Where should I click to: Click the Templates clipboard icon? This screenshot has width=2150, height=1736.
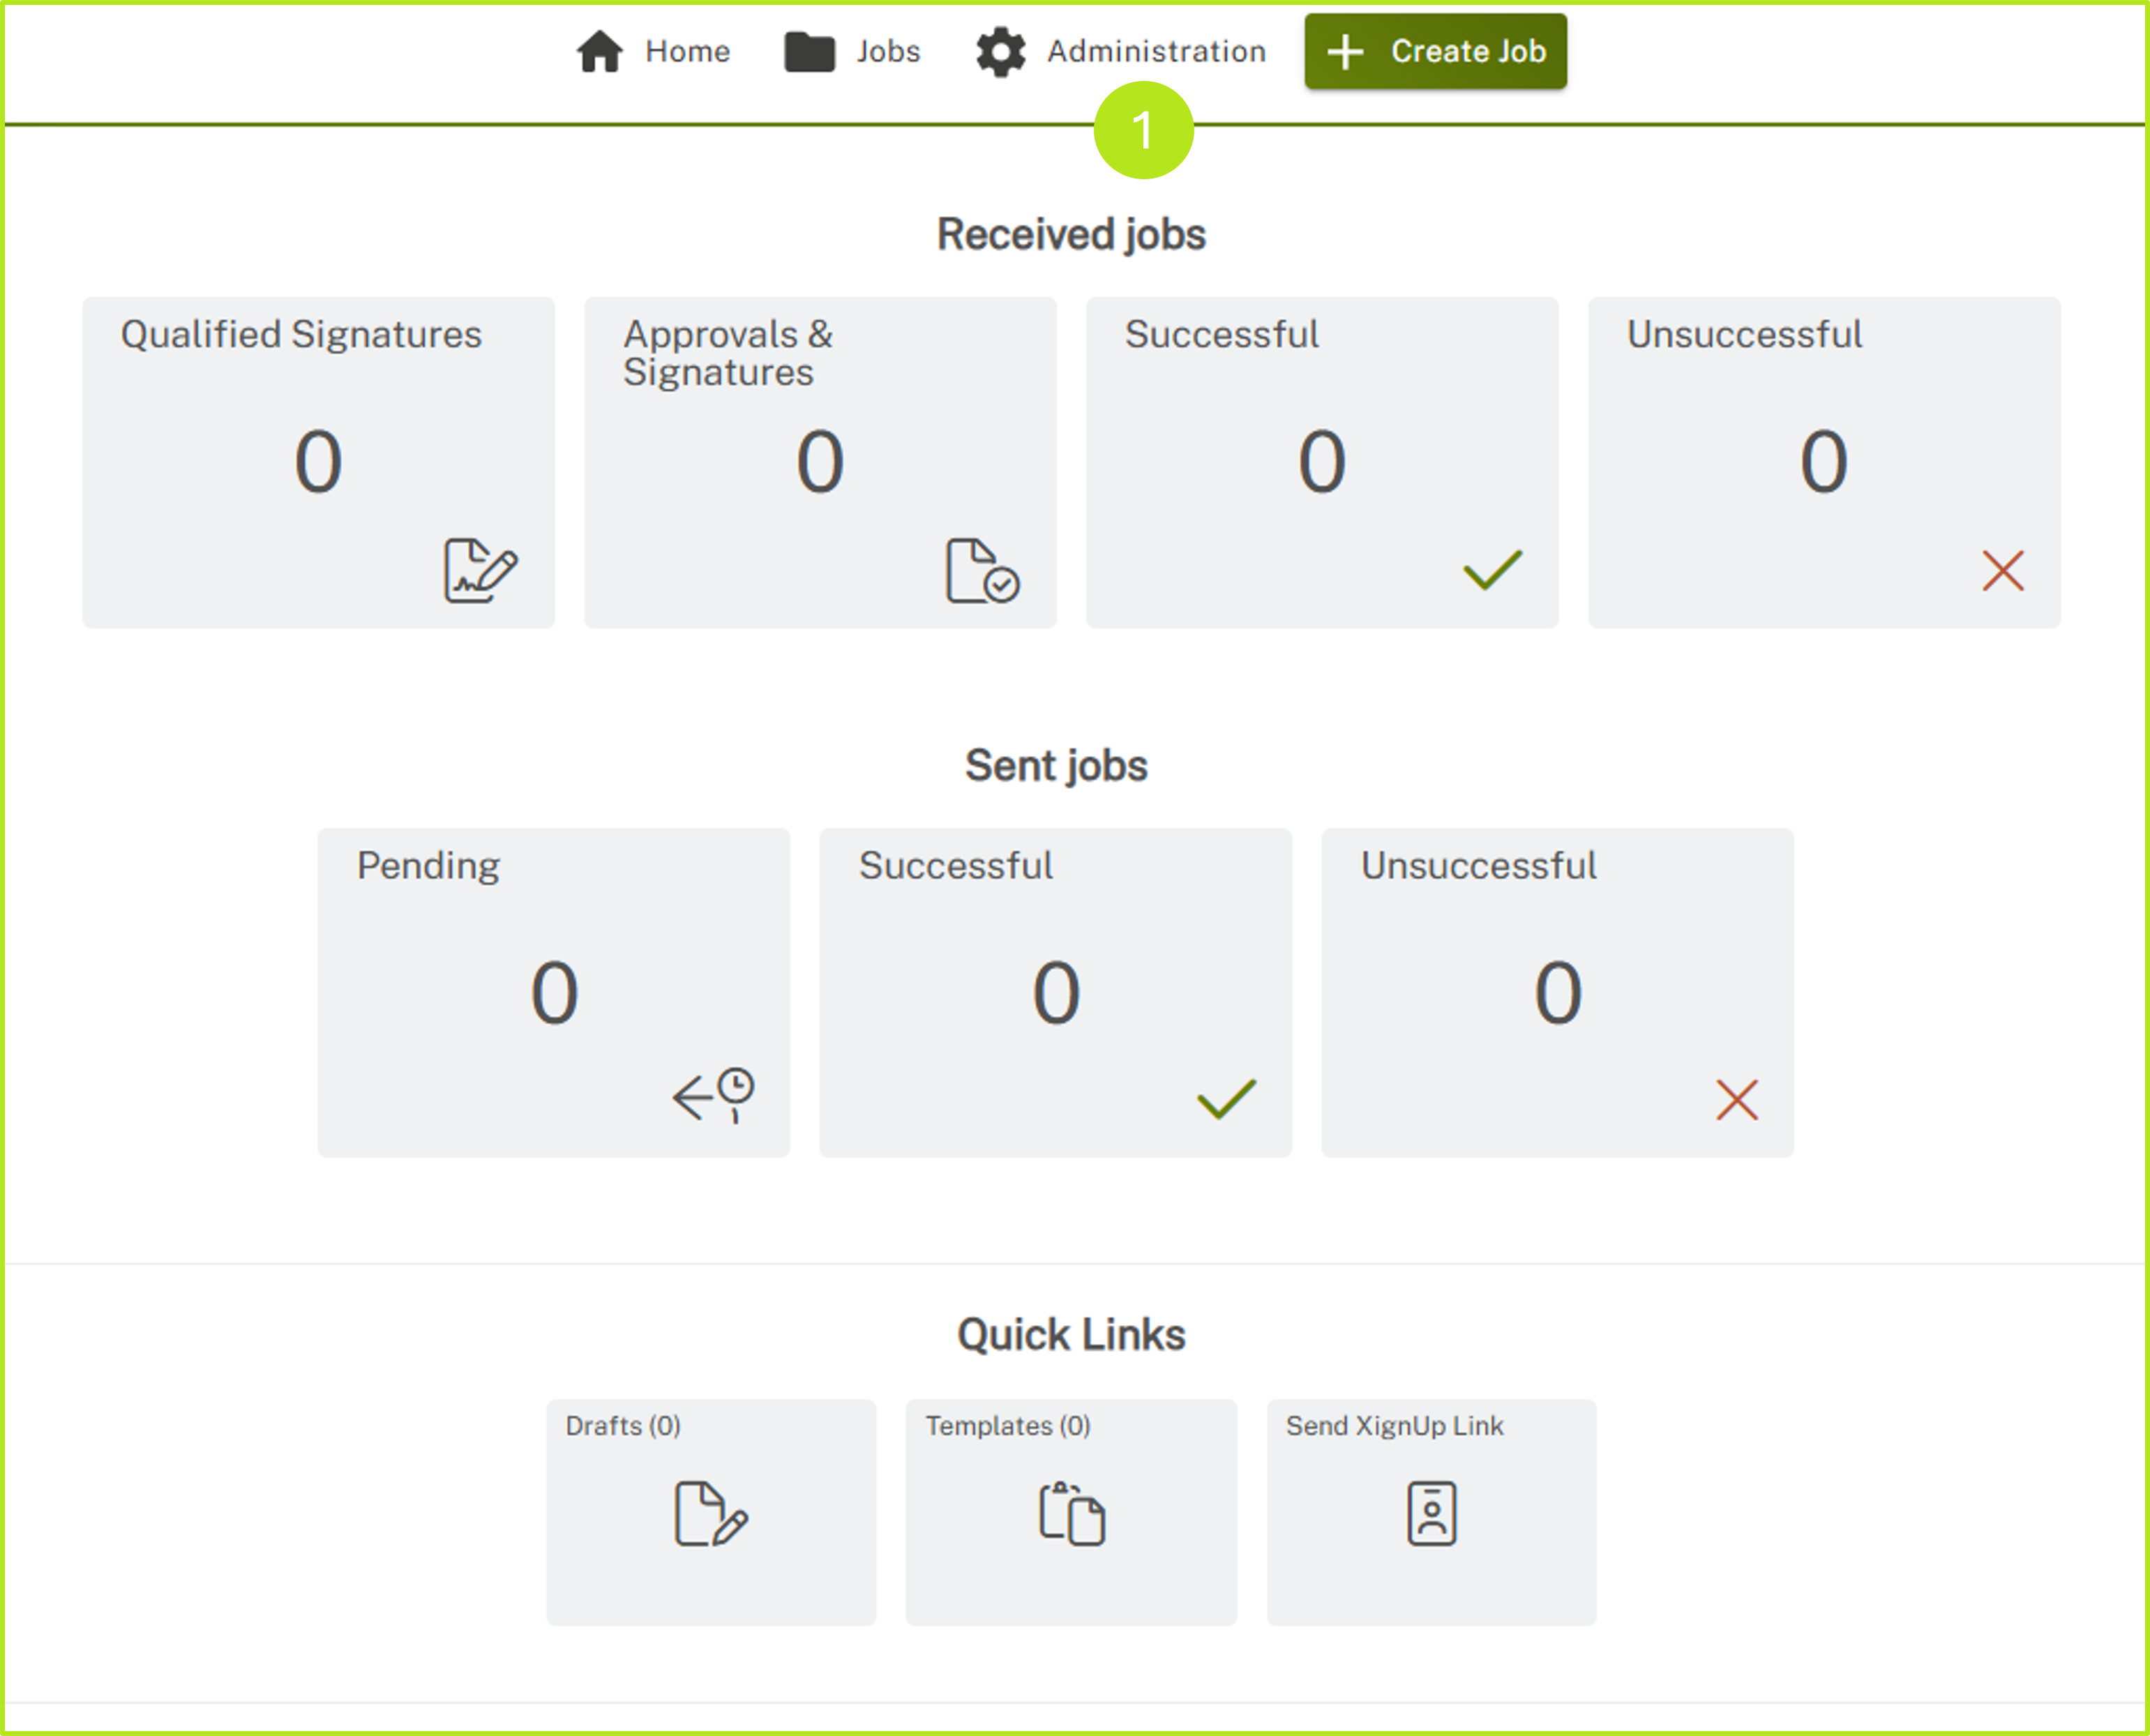[1071, 1513]
